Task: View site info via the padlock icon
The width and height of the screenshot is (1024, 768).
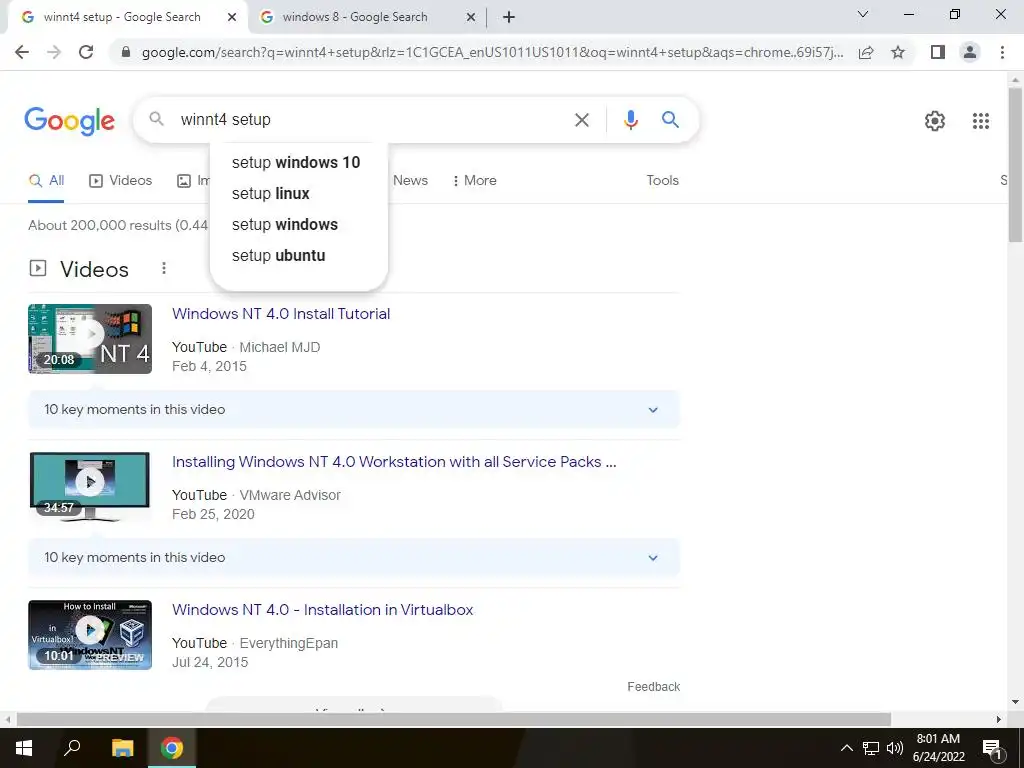Action: point(126,52)
